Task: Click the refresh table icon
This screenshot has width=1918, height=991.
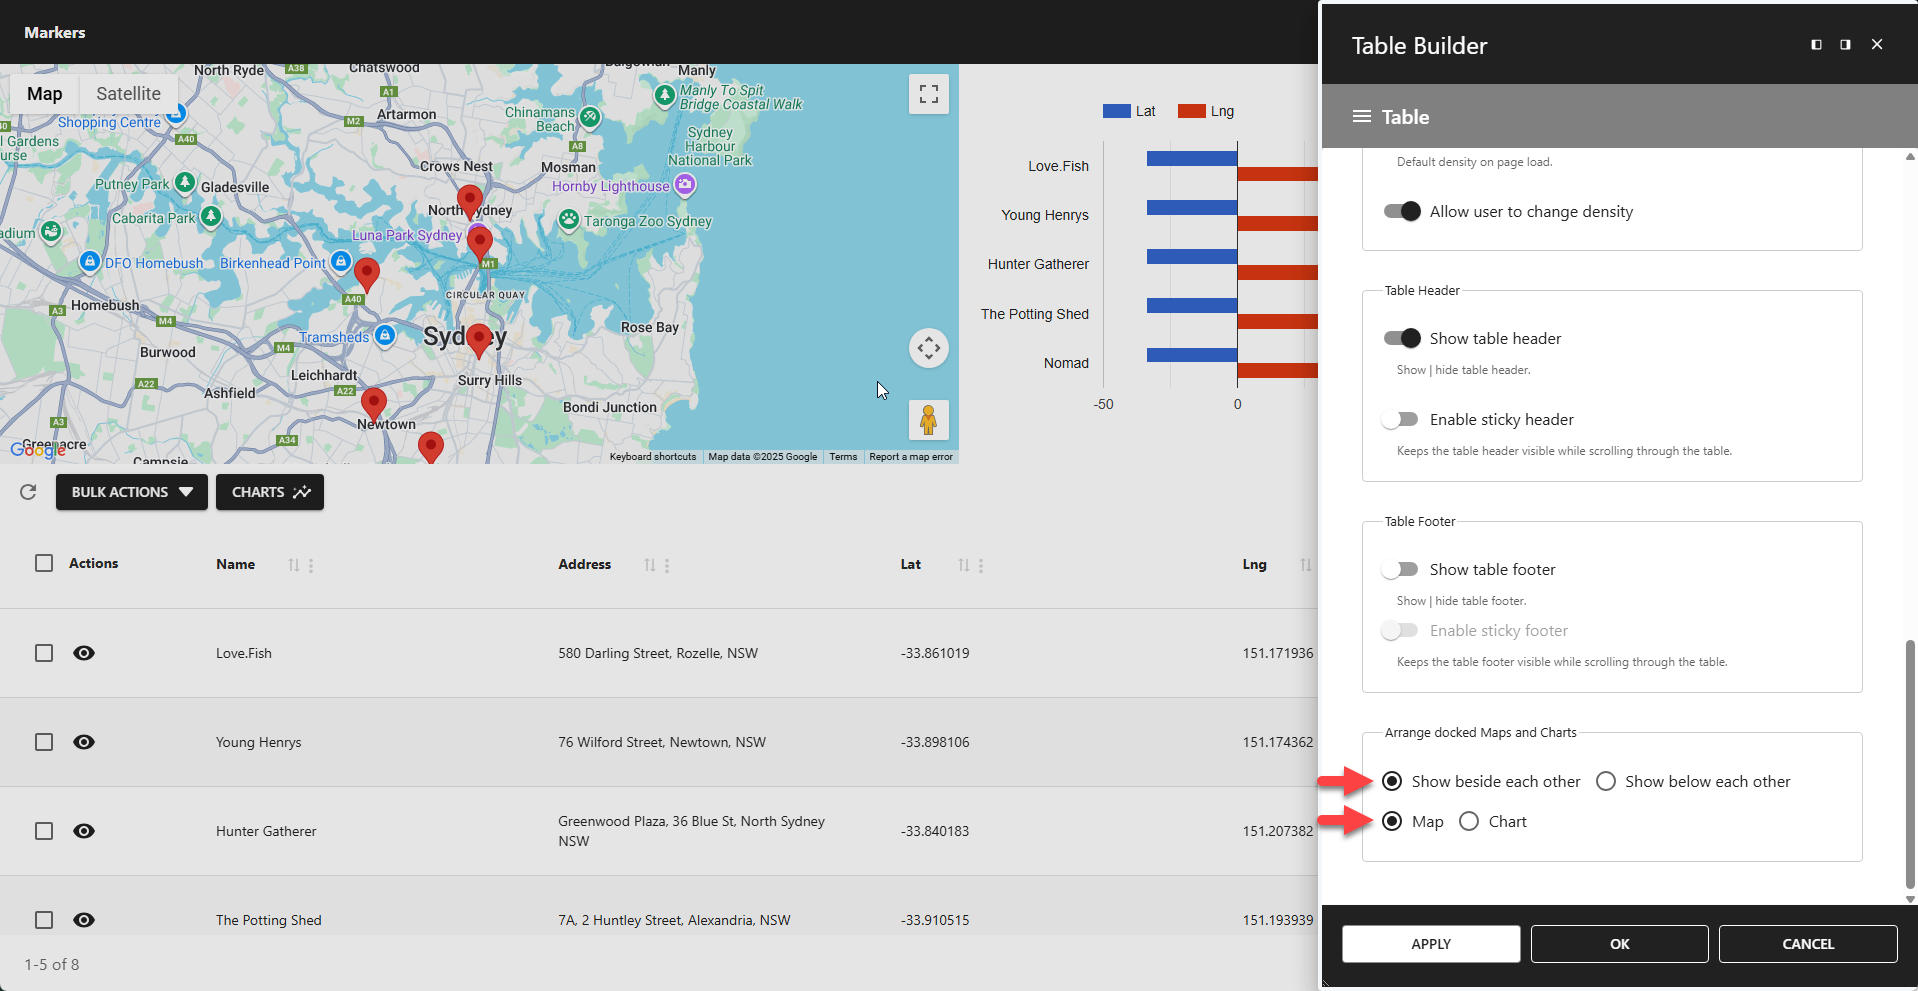Action: point(27,492)
